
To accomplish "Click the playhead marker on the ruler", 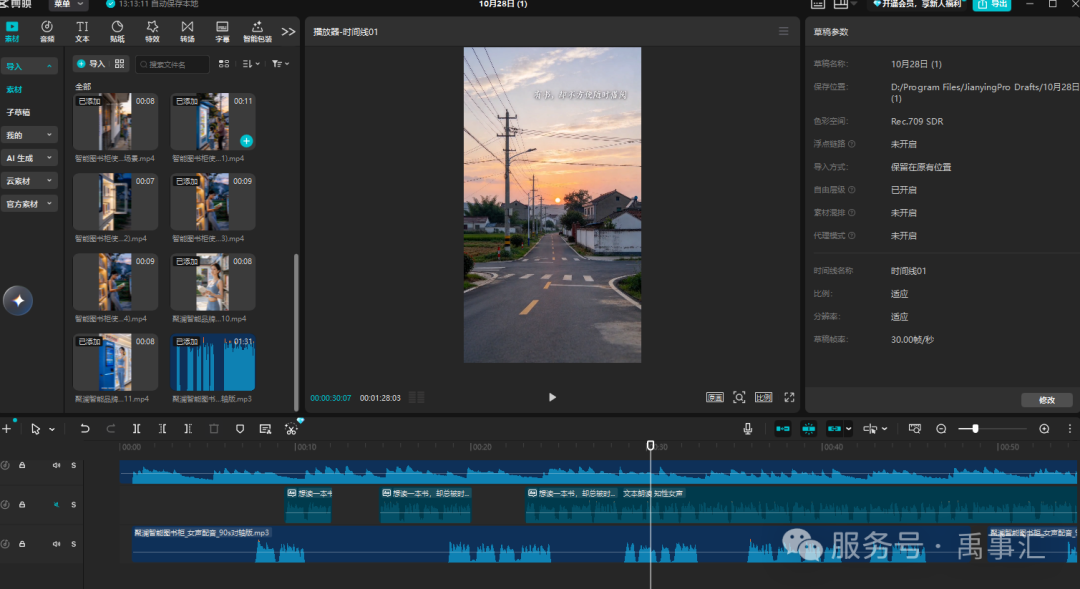I will [650, 446].
